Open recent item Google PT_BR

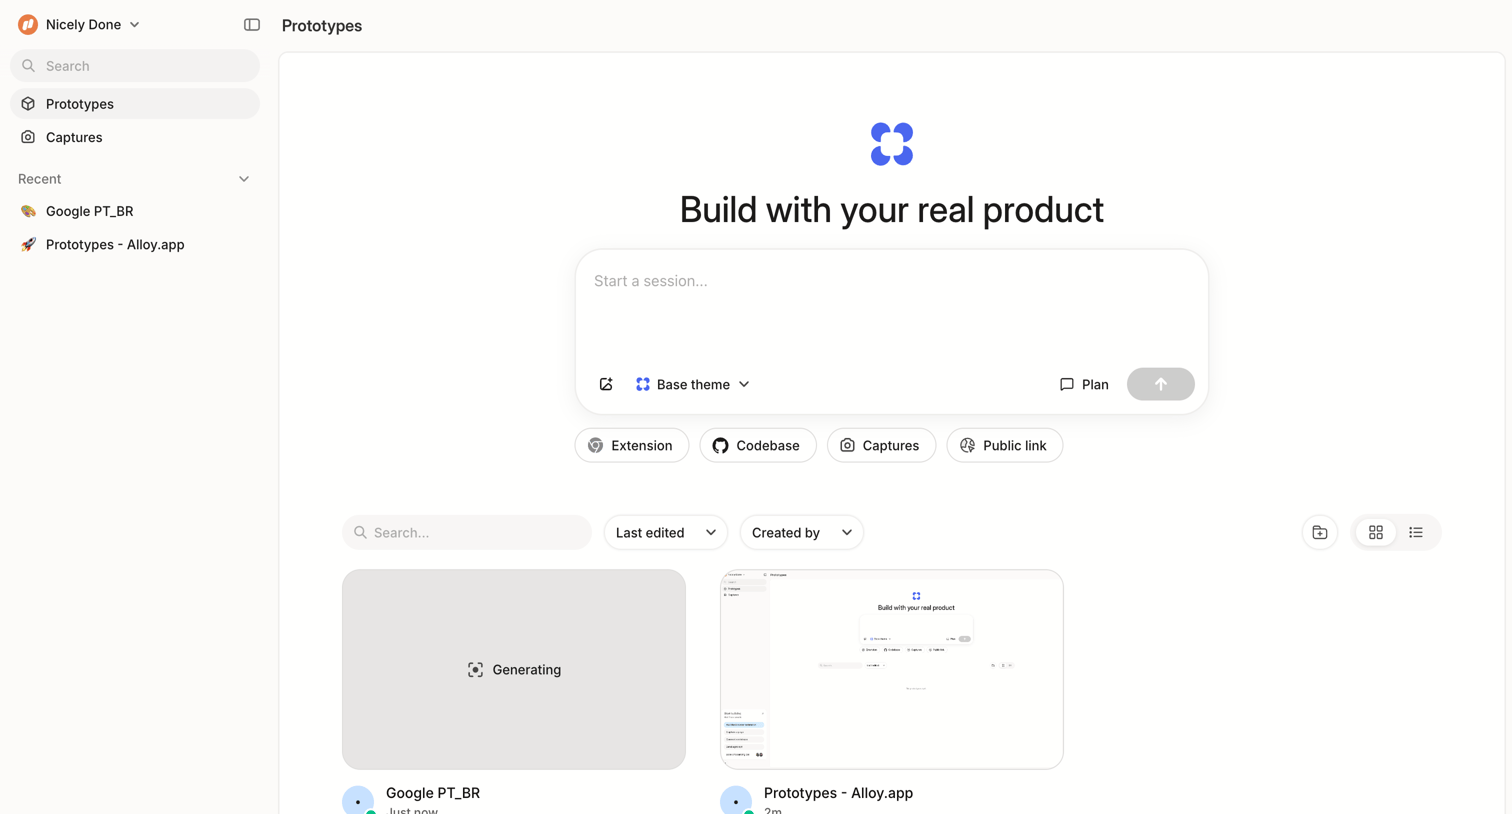click(135, 211)
